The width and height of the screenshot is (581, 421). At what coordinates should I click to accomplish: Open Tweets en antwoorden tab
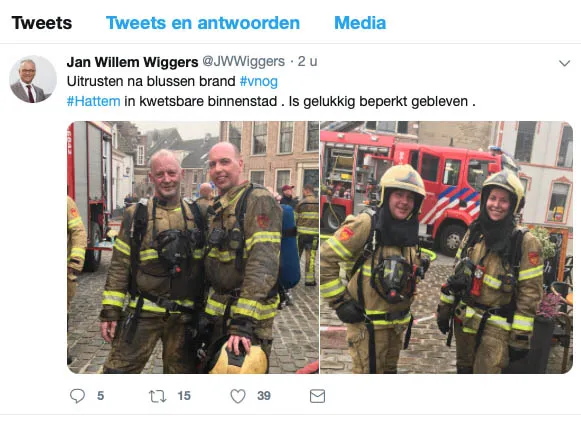203,23
